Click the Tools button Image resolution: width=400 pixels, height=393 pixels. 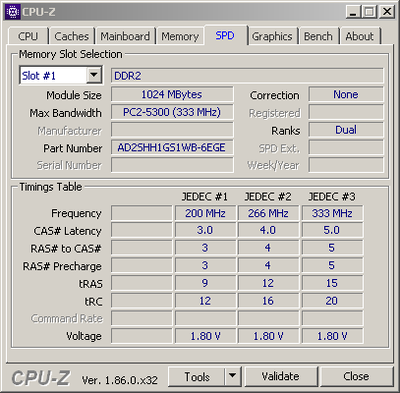click(x=197, y=377)
